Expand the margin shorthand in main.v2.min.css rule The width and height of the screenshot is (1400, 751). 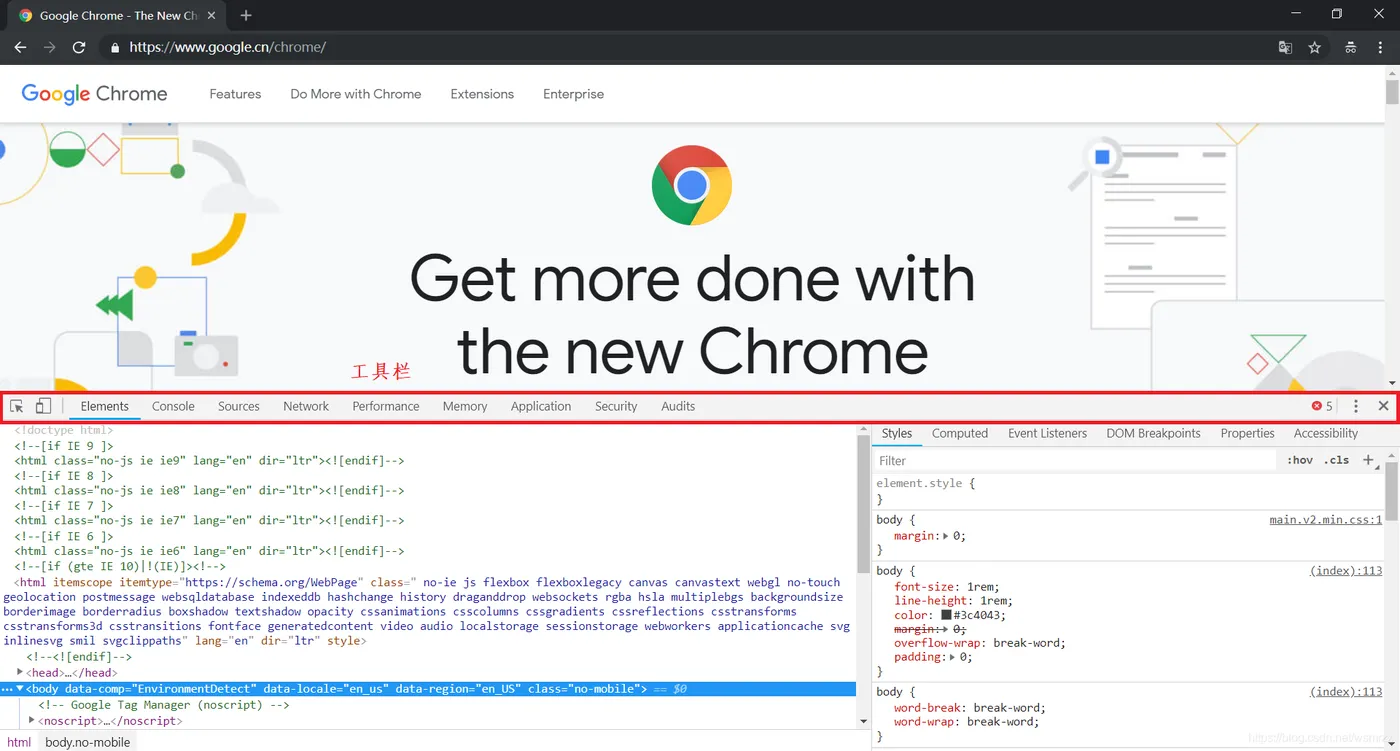(946, 536)
